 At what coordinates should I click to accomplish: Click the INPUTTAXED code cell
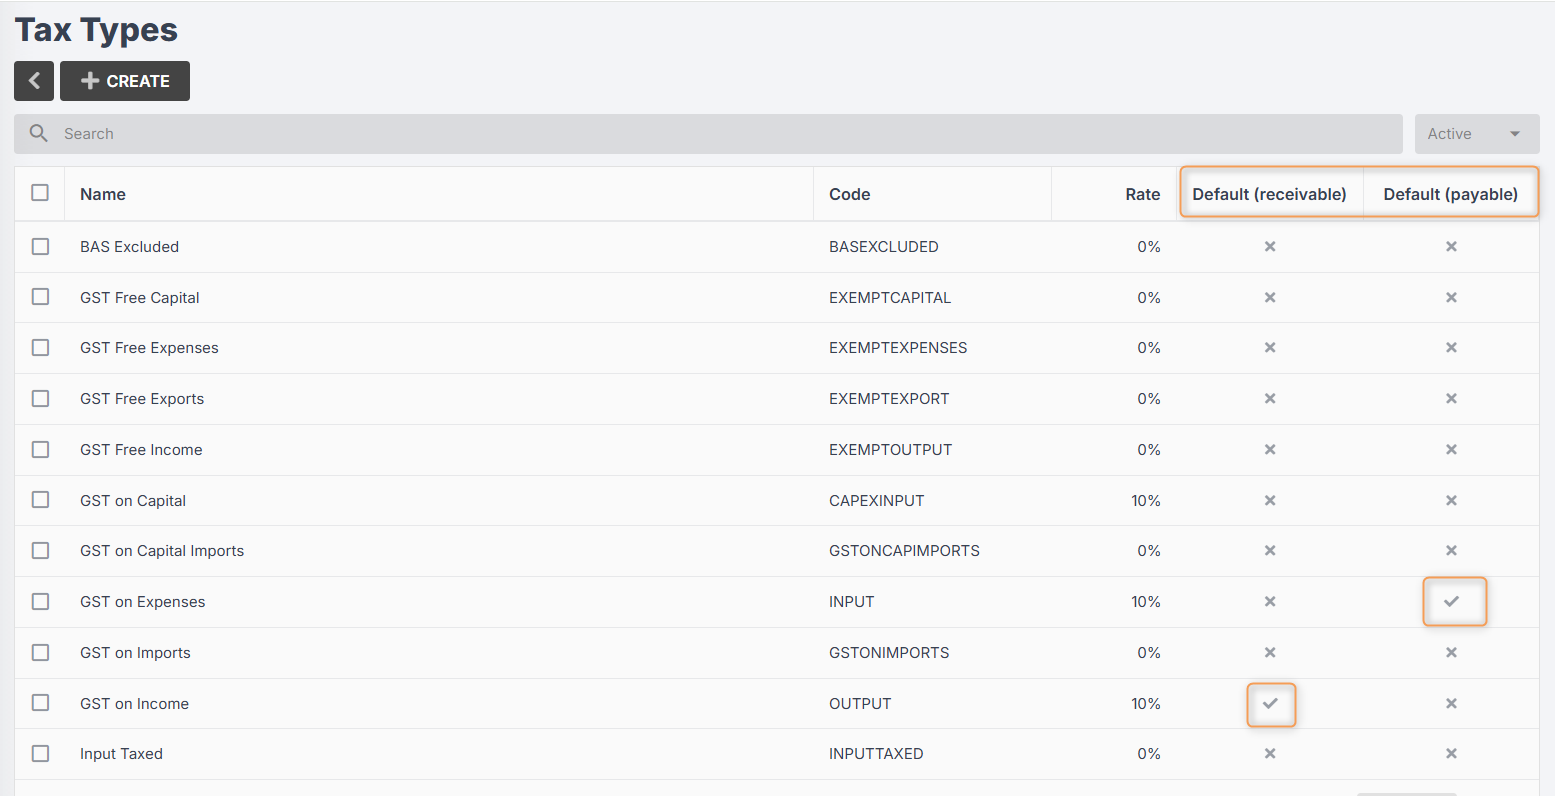point(876,753)
